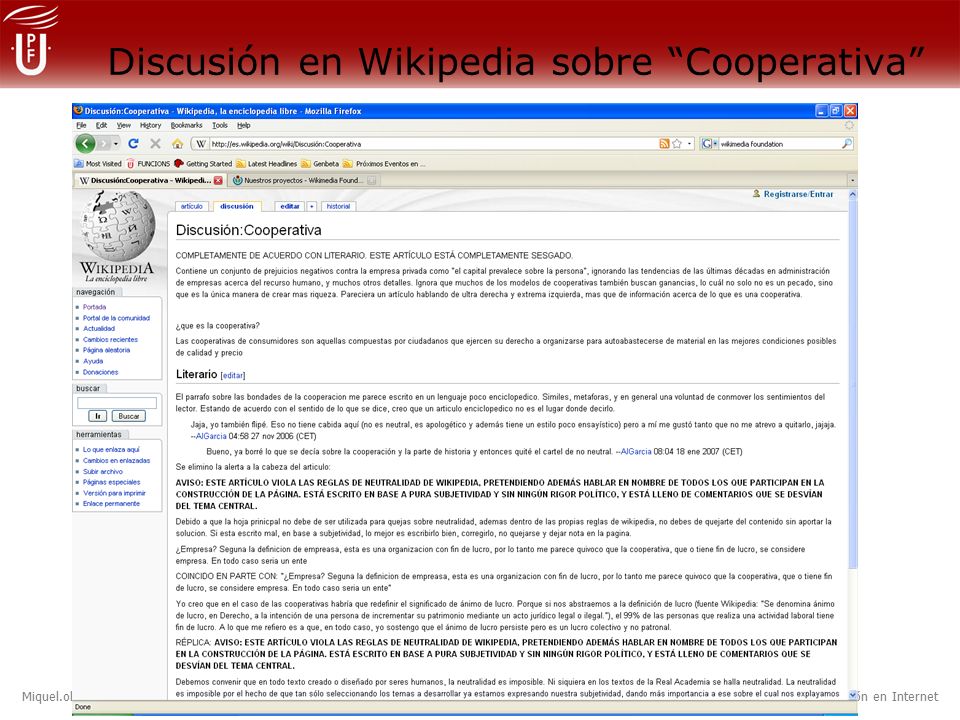Click the plus new section tab
This screenshot has height=720, width=960.
(312, 206)
